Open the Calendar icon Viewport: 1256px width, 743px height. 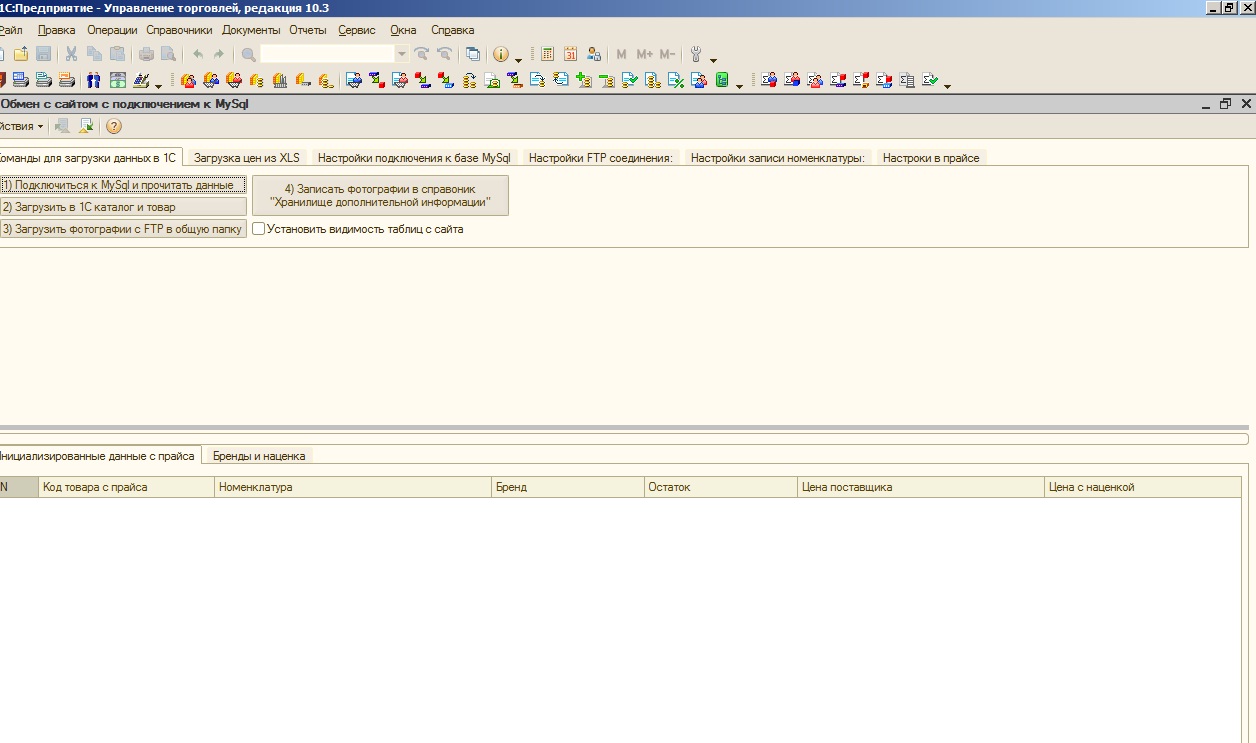tap(570, 54)
